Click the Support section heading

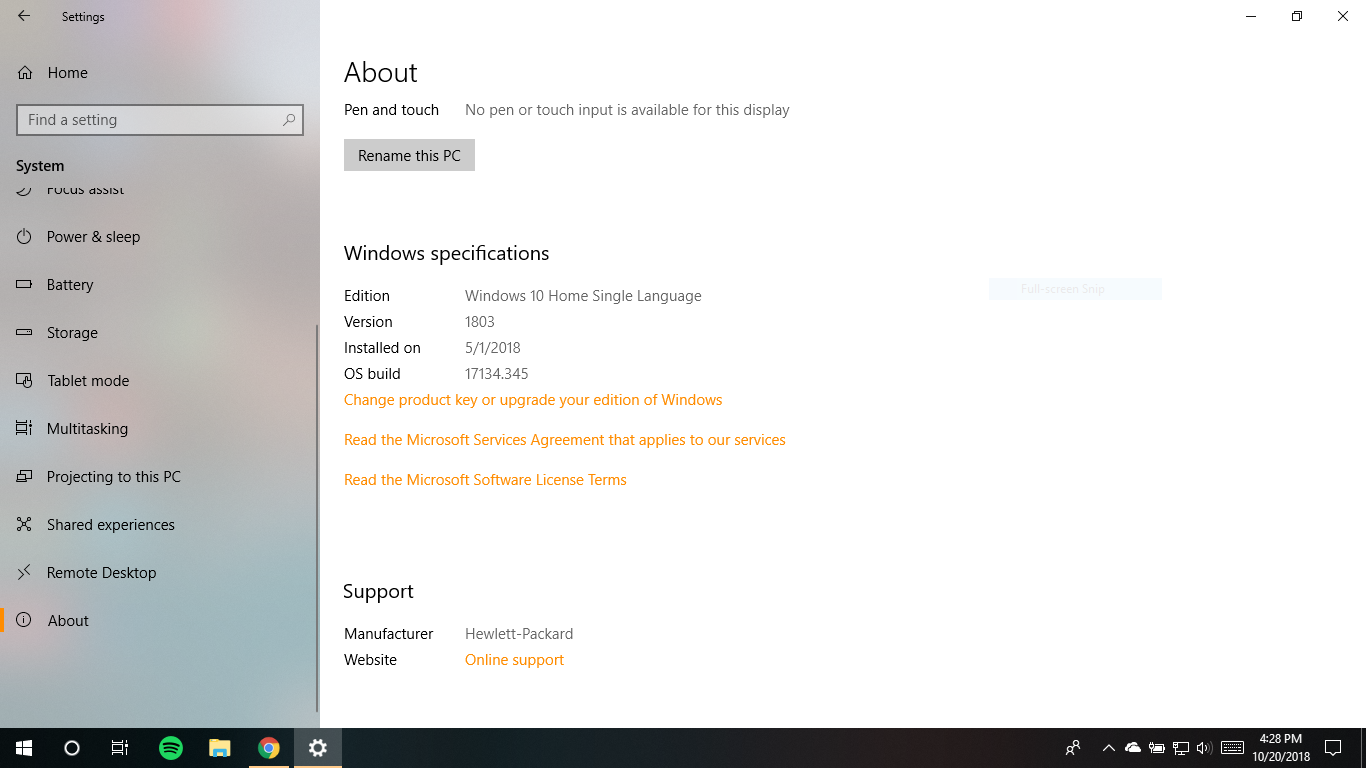(x=378, y=592)
